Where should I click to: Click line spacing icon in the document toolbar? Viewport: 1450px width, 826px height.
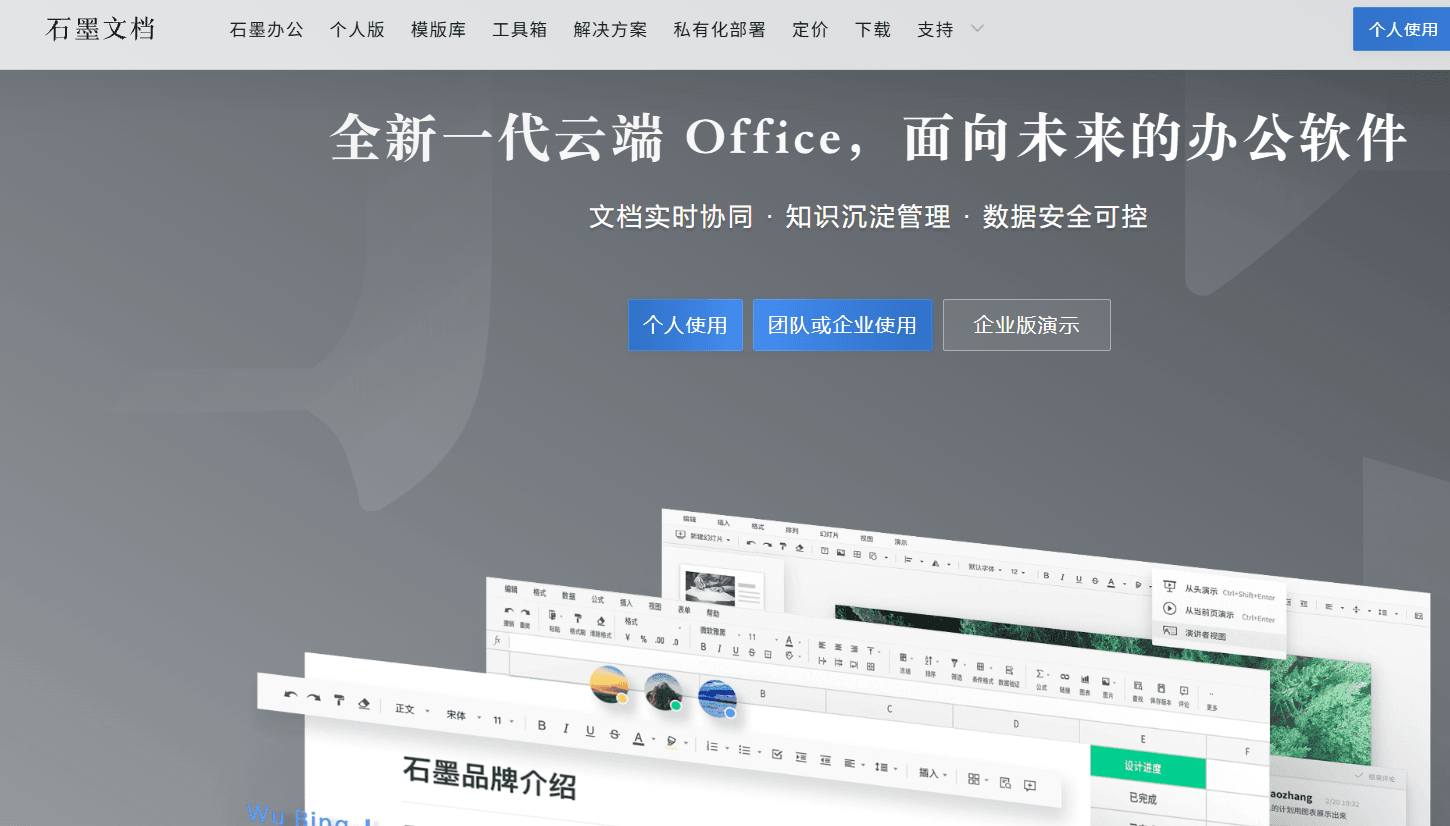tap(881, 766)
